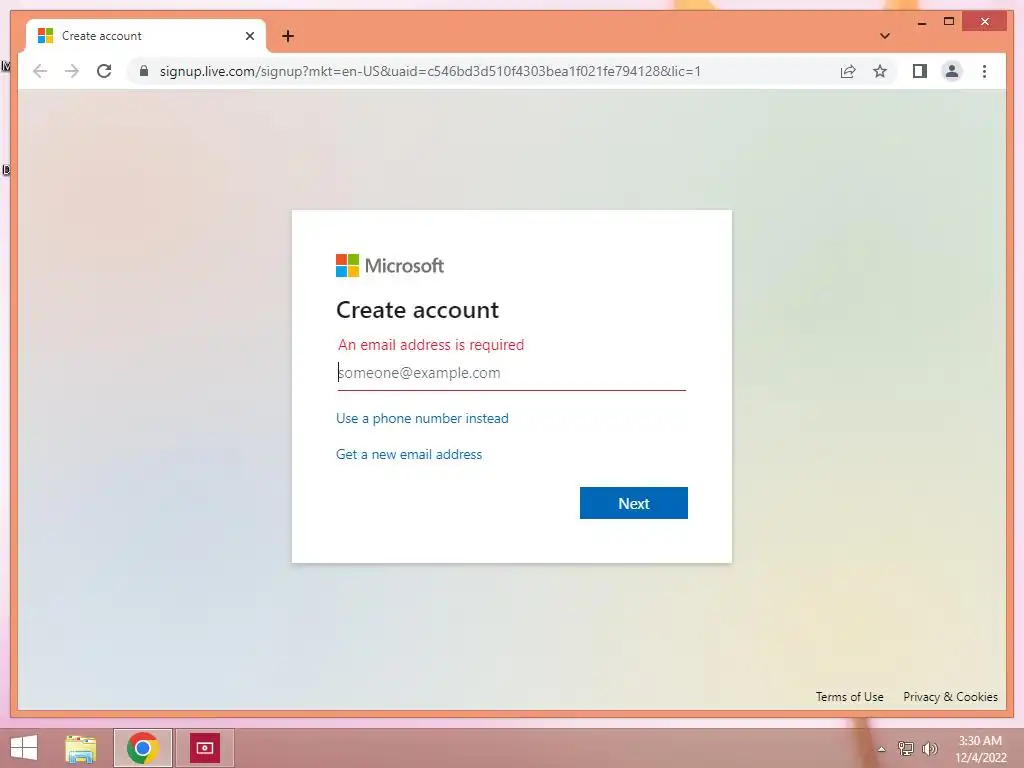1024x768 pixels.
Task: Close the Create account tab
Action: 249,36
